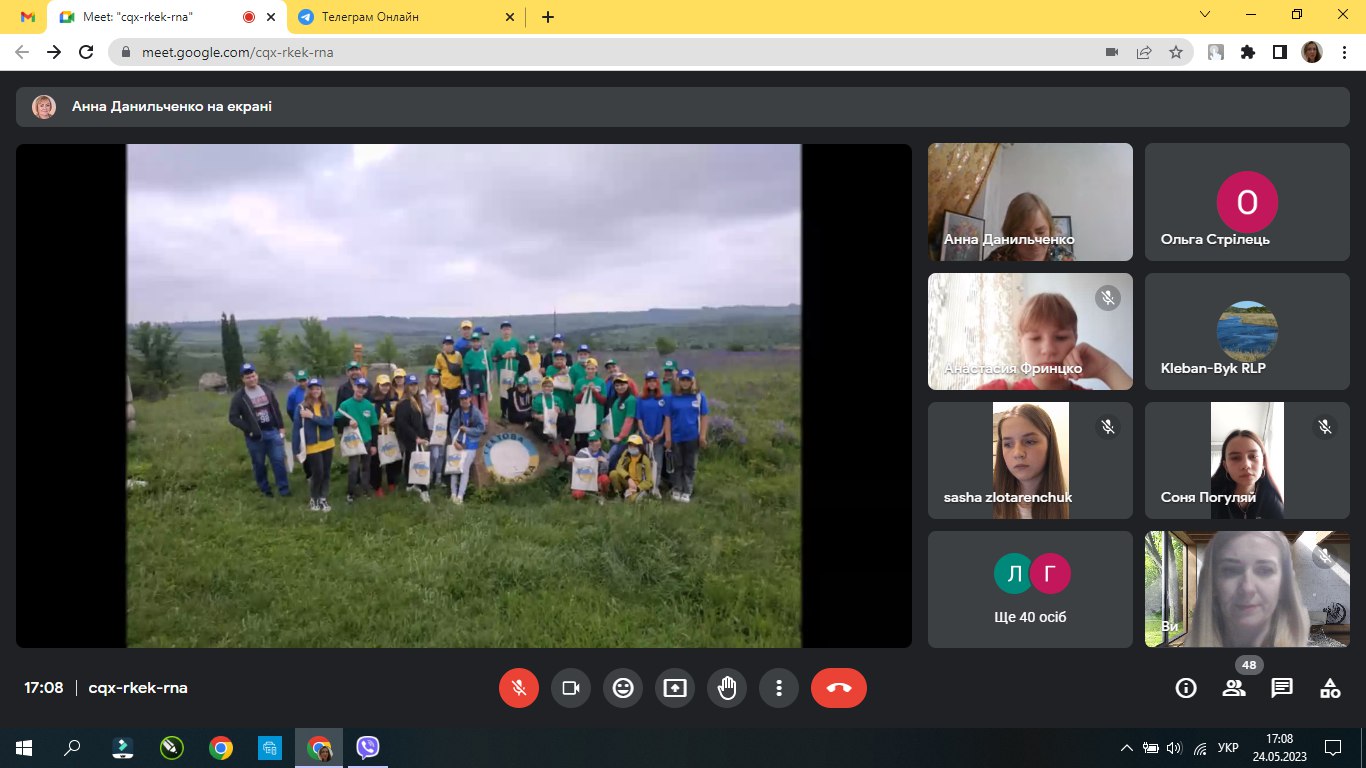This screenshot has height=768, width=1366.
Task: Raise your hand in the meeting
Action: [x=727, y=688]
